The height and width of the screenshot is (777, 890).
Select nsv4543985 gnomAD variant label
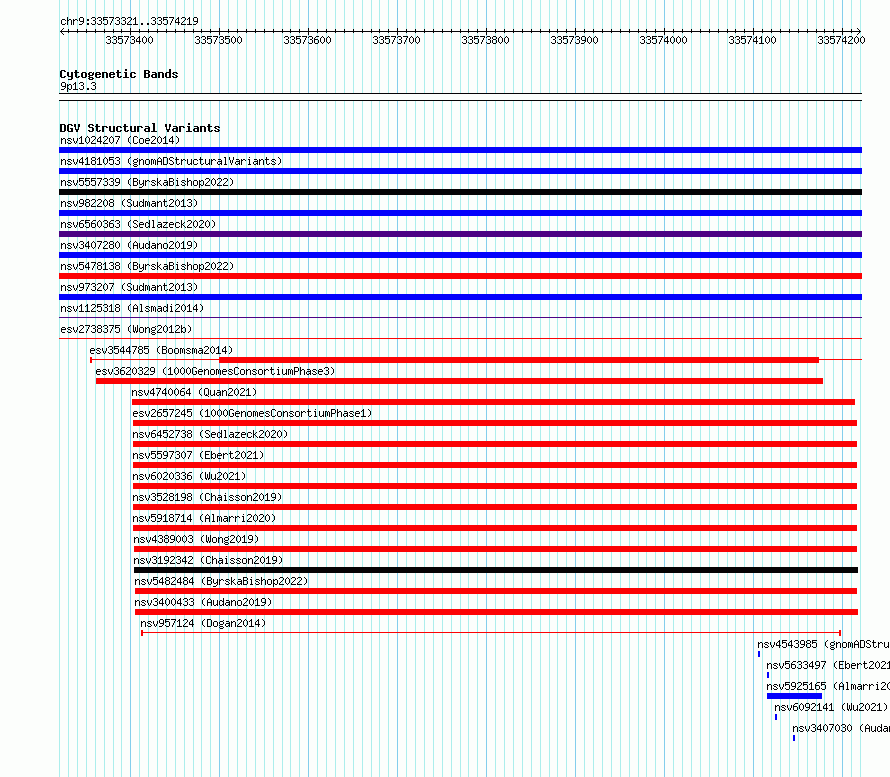click(824, 644)
